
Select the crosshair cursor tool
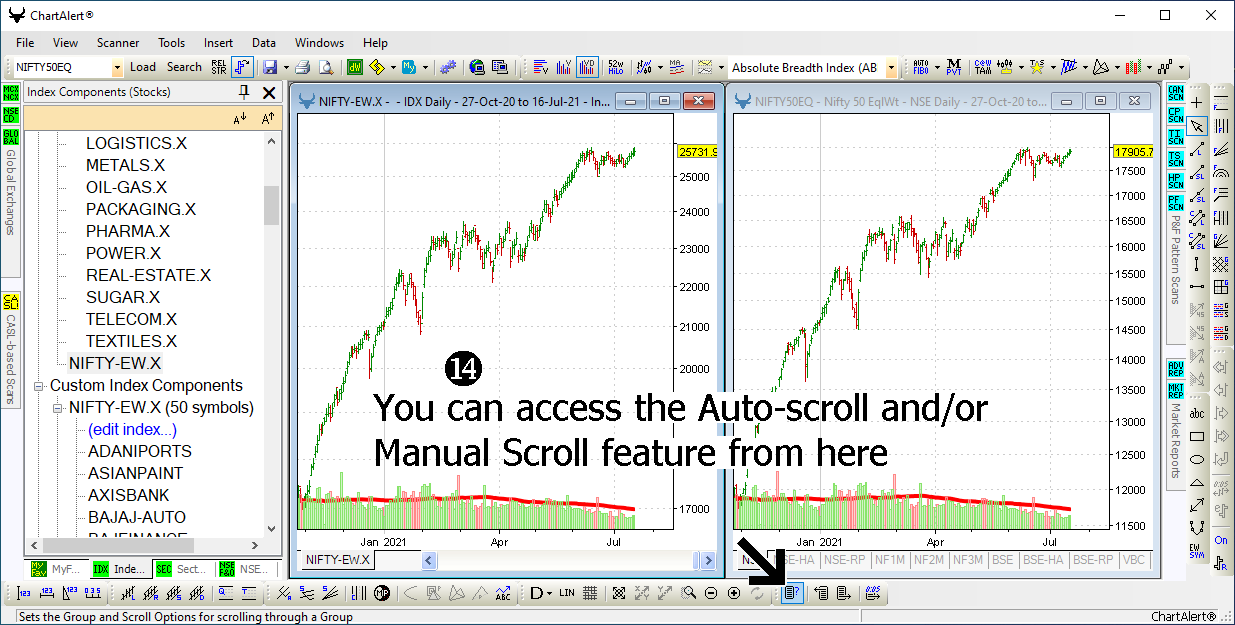(x=1197, y=103)
